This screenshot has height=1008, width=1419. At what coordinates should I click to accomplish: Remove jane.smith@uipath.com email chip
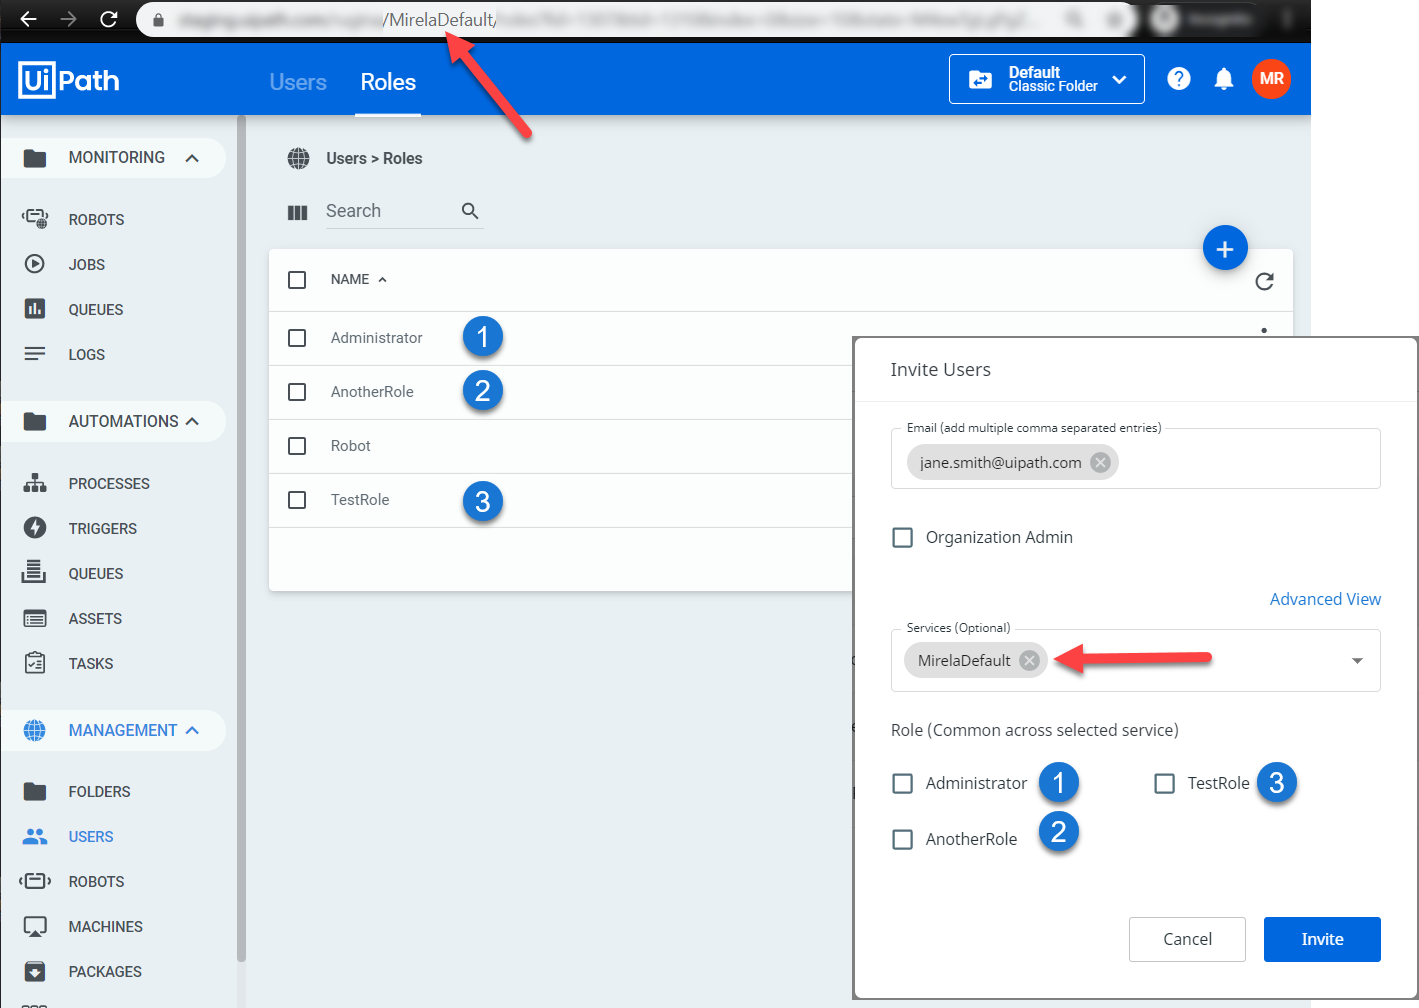(1100, 462)
